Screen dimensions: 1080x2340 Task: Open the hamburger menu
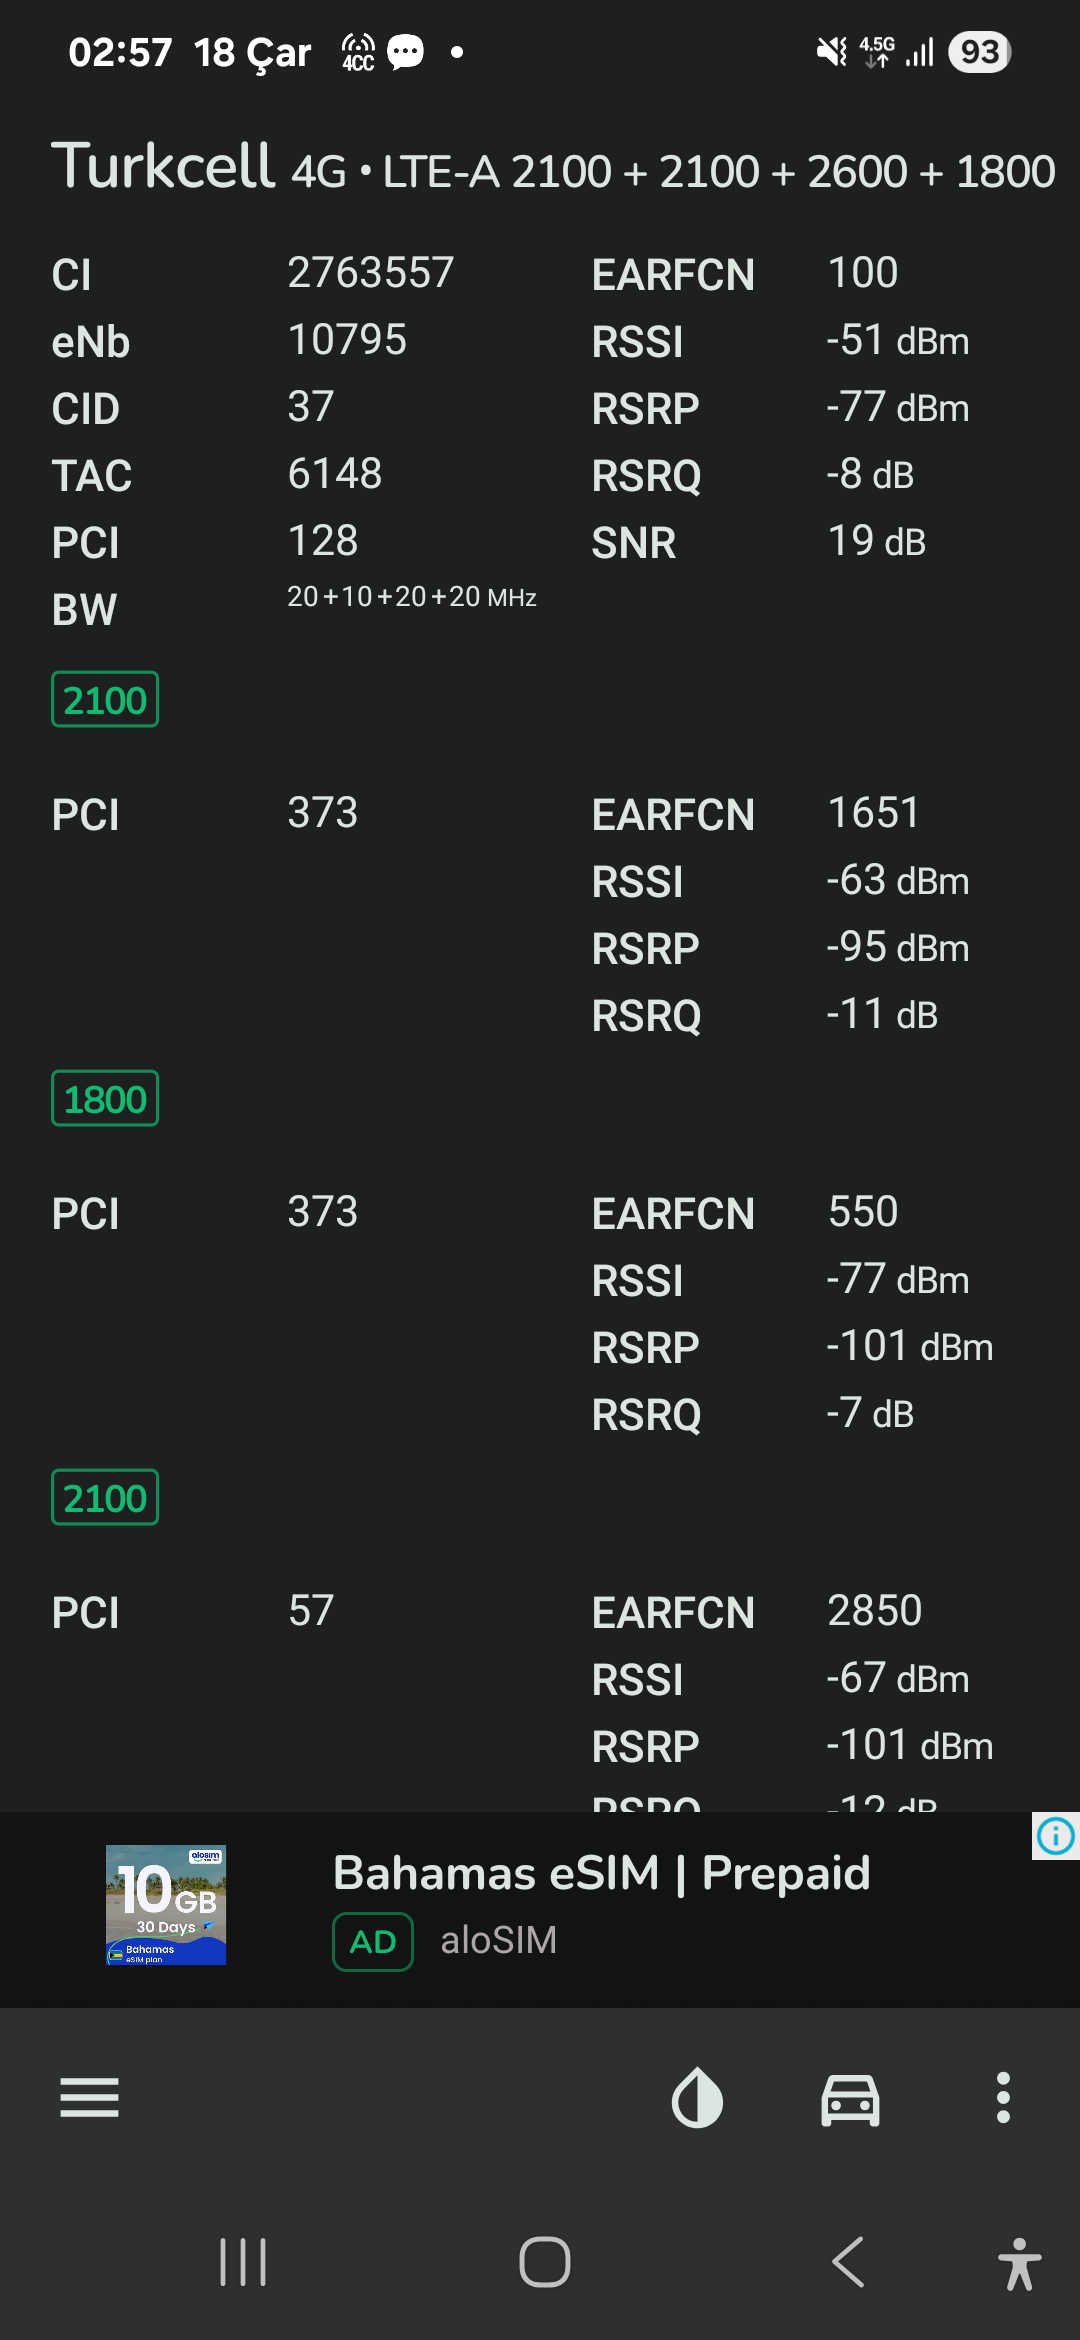89,2097
